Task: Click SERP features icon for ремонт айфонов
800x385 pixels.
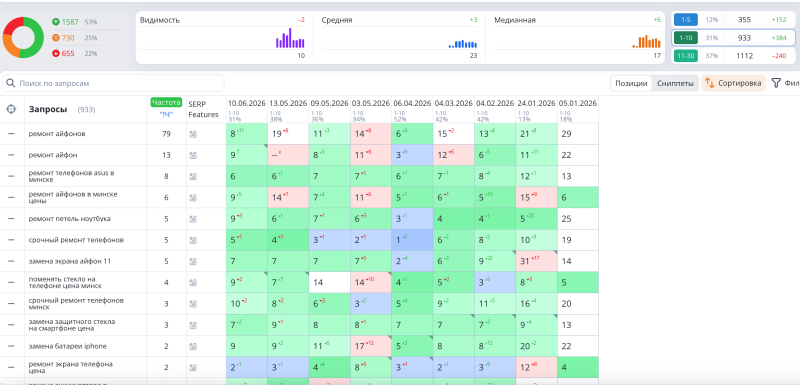Action: click(193, 134)
